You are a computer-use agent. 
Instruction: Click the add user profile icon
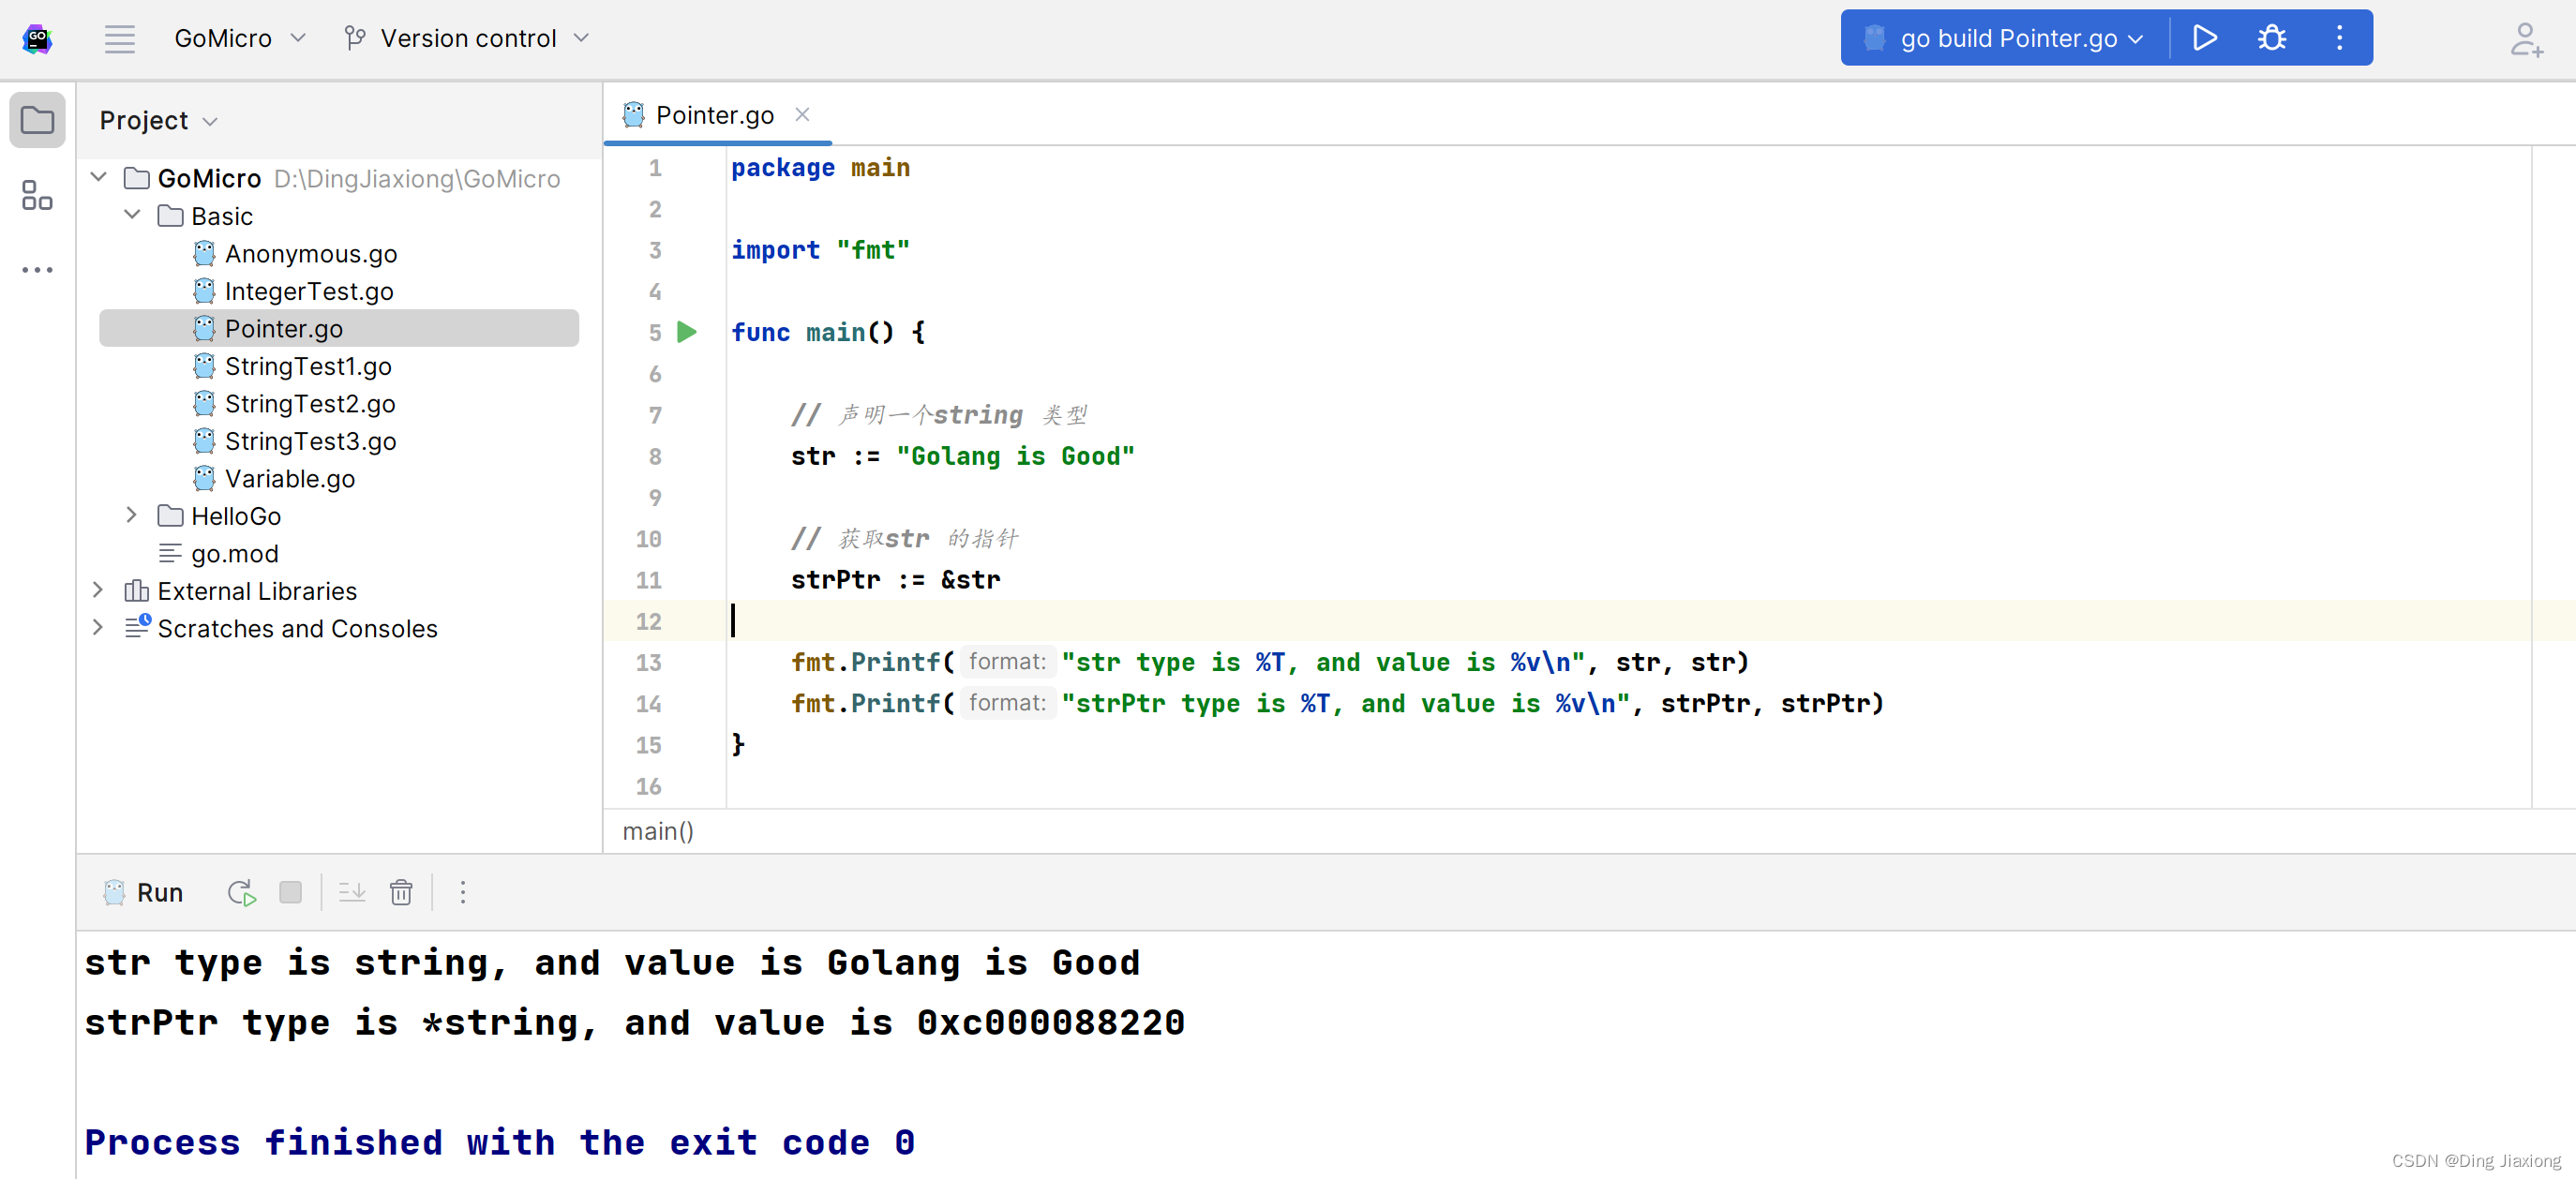2525,40
